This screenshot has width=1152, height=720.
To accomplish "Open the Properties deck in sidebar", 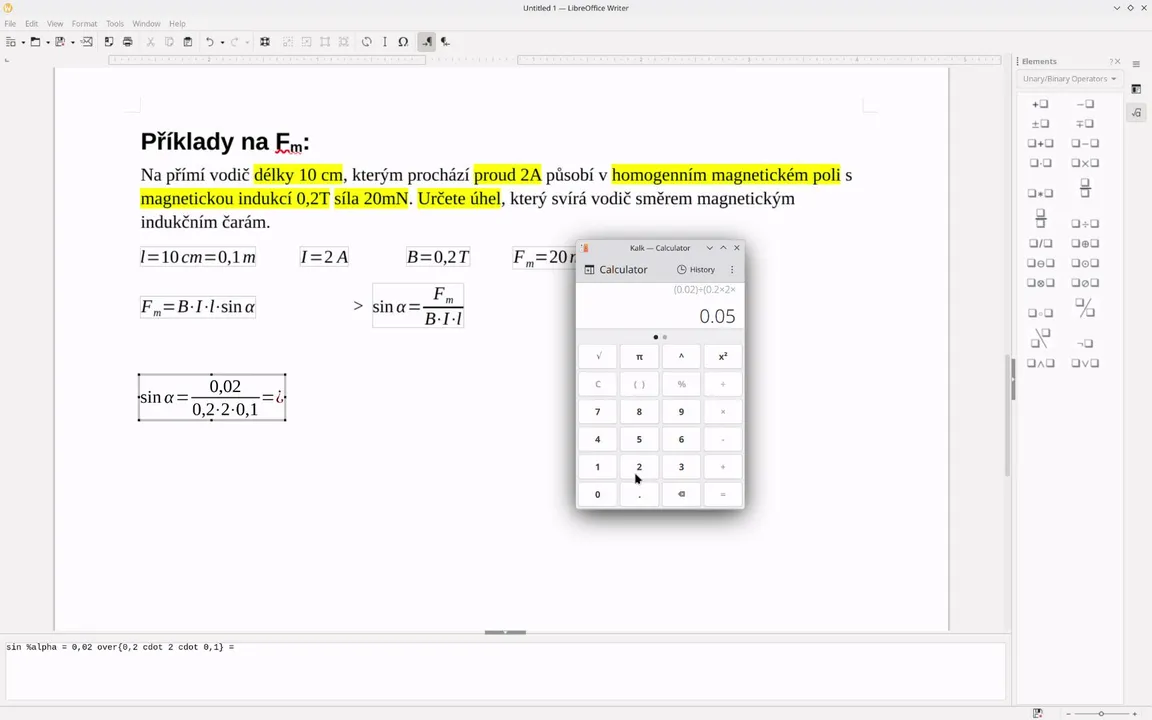I will [x=1136, y=89].
